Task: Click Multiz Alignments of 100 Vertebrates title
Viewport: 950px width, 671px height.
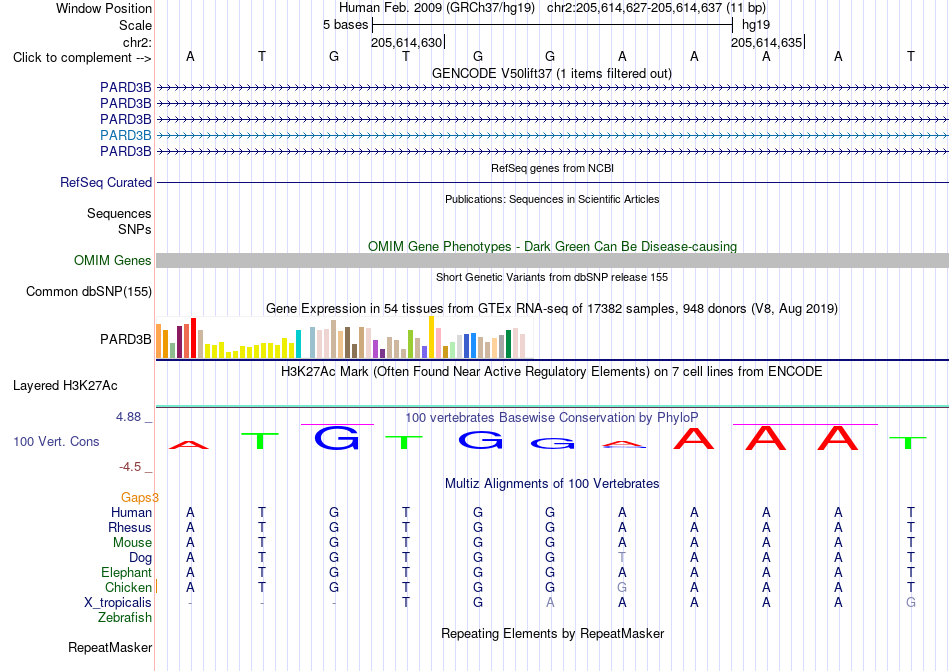Action: [x=552, y=483]
